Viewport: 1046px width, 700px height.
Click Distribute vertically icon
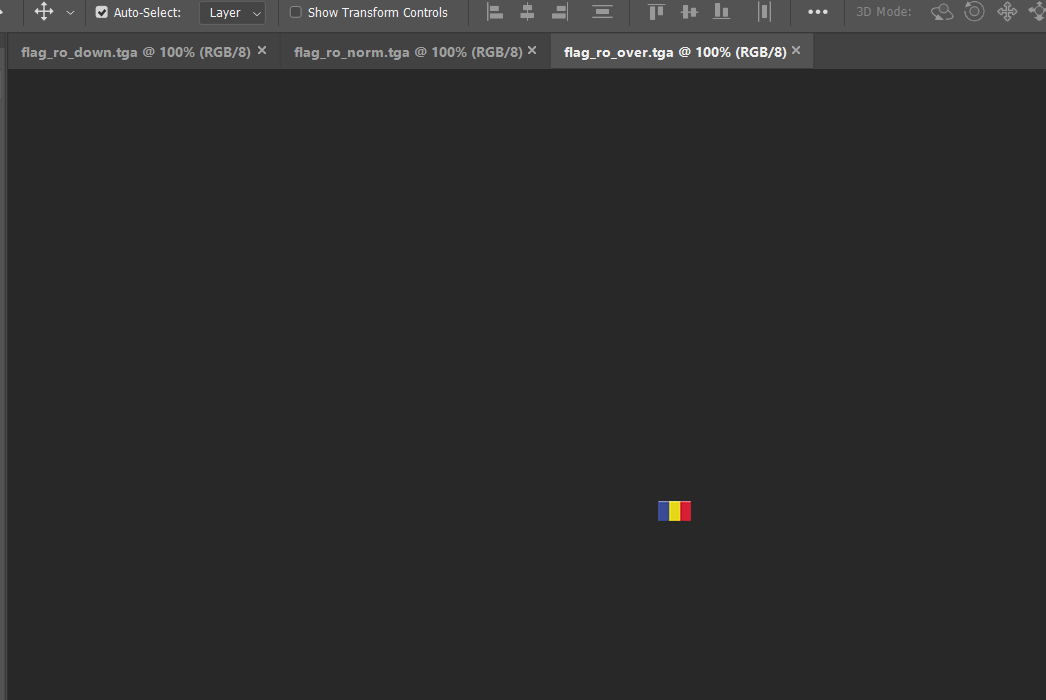(x=602, y=12)
